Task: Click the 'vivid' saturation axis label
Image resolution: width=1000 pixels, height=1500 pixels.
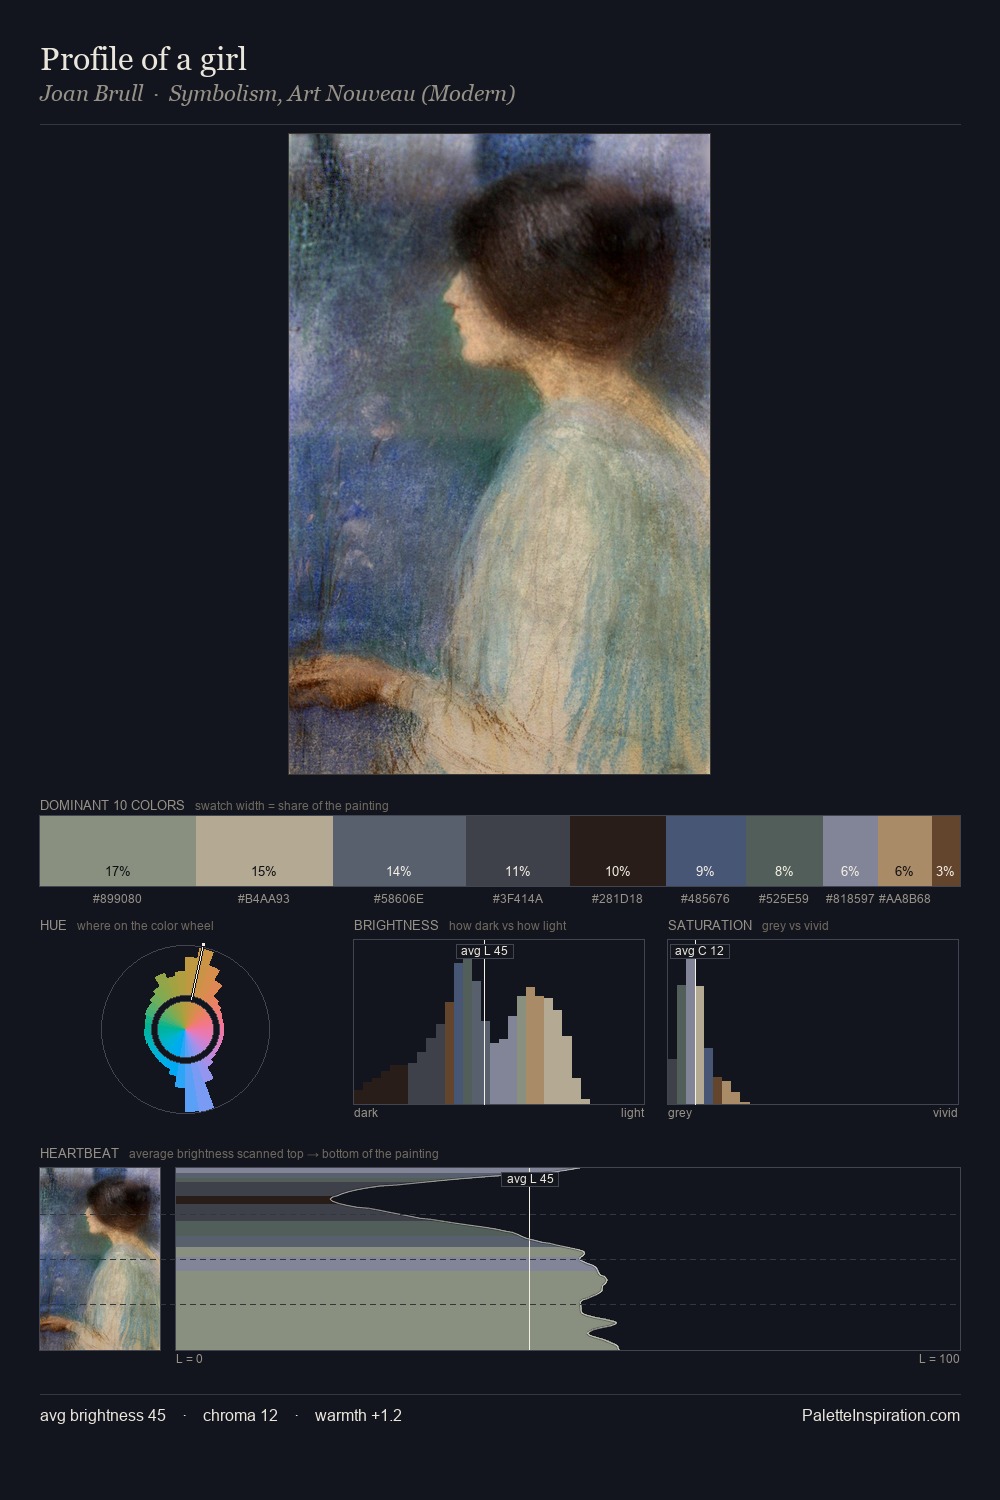Action: coord(945,1113)
